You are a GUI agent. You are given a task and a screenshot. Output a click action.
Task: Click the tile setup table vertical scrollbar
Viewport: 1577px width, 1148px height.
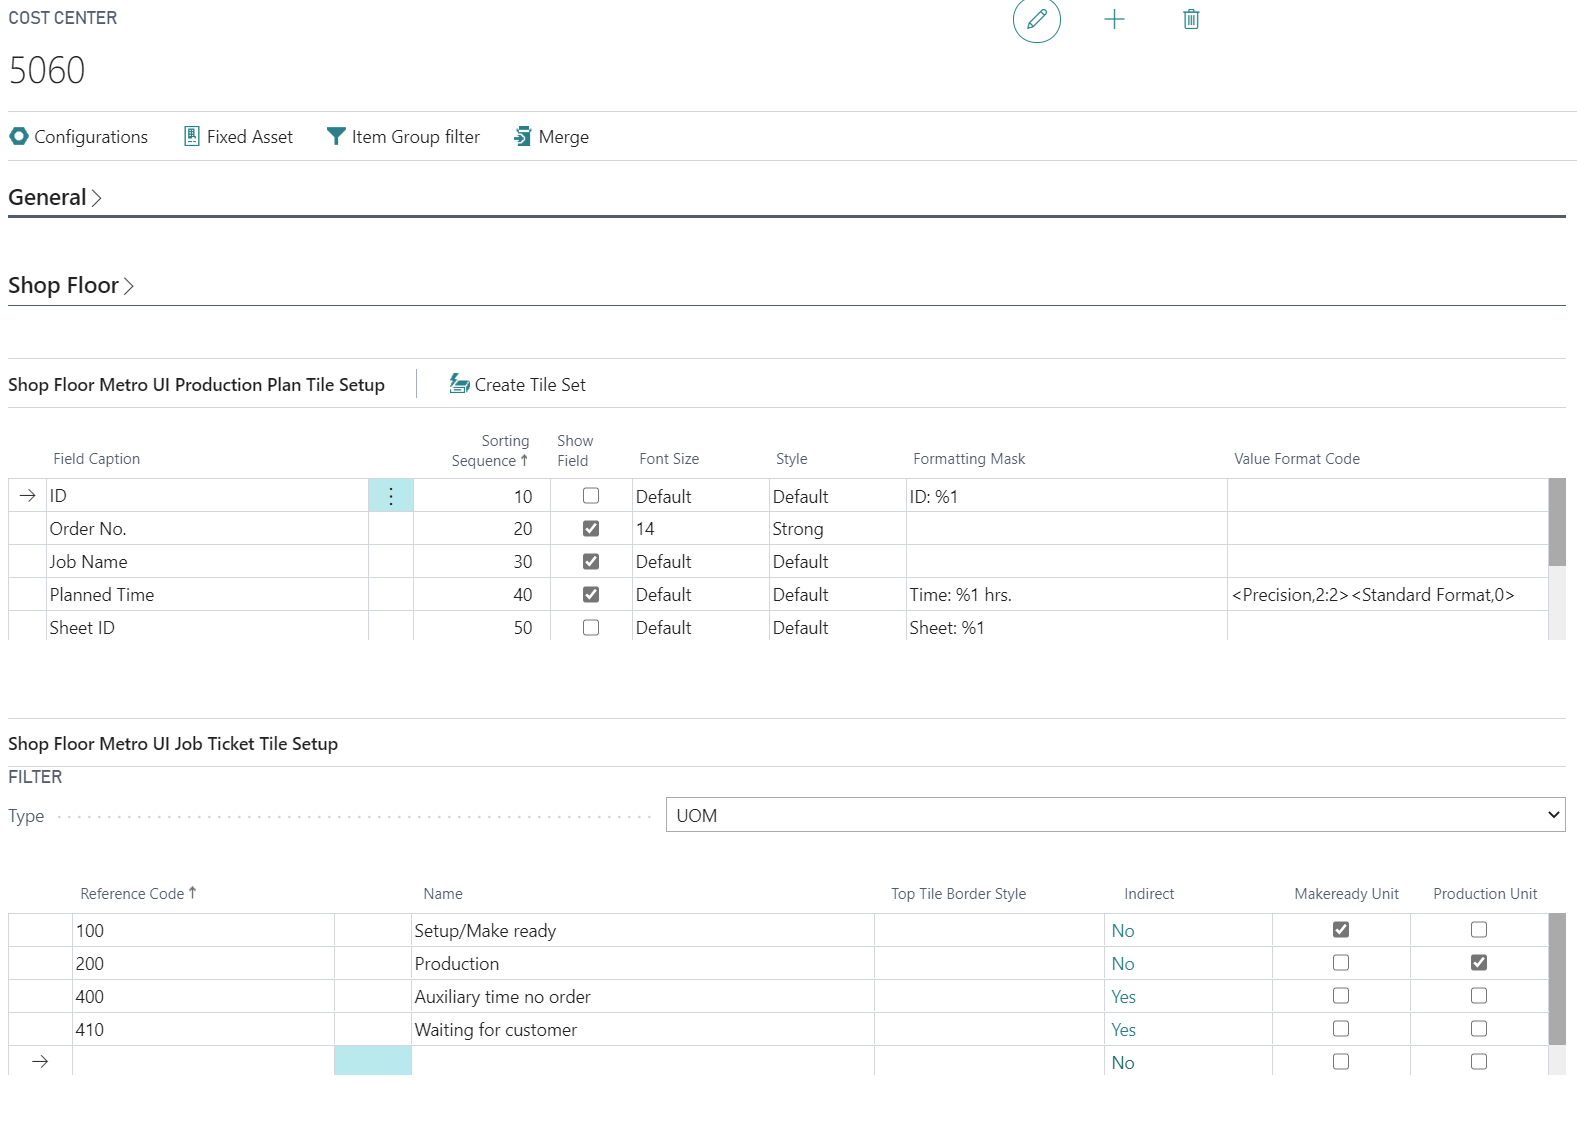point(1557,522)
